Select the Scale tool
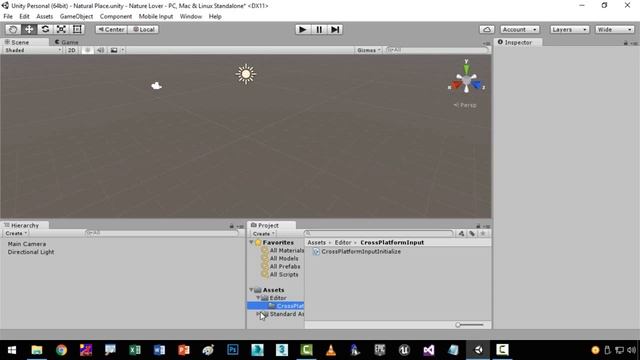Screen dimensions: 640x360 pyautogui.click(x=61, y=29)
